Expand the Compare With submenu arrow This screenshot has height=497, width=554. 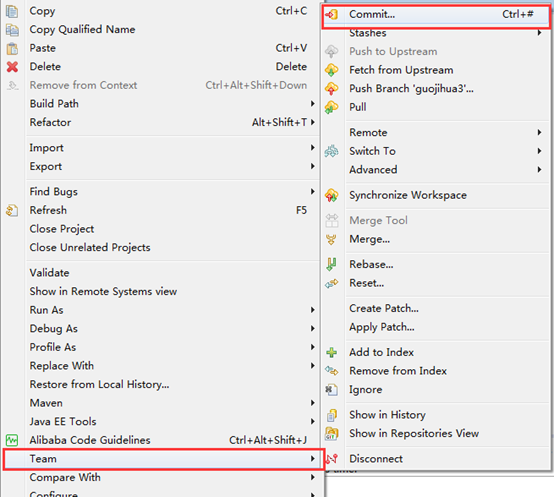[312, 478]
